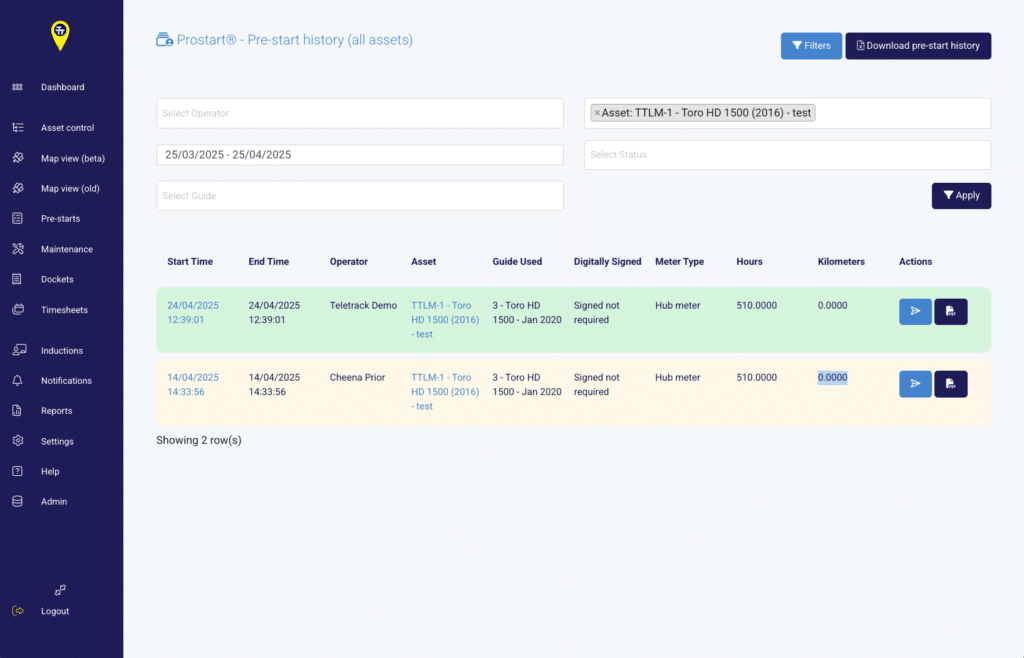Viewport: 1024px width, 658px height.
Task: Open the Select Status dropdown
Action: (788, 155)
